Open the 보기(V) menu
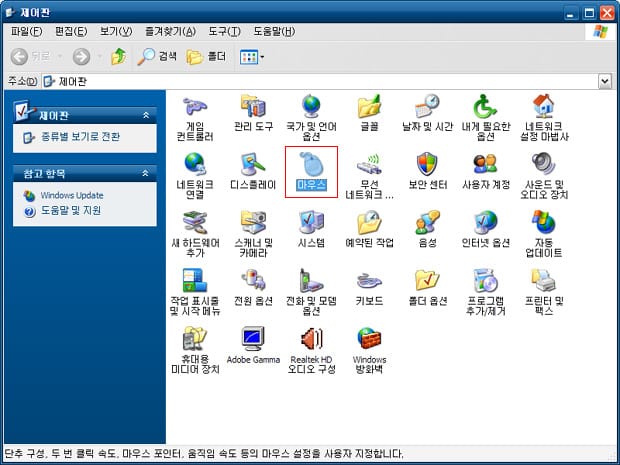Image resolution: width=620 pixels, height=465 pixels. pyautogui.click(x=101, y=32)
